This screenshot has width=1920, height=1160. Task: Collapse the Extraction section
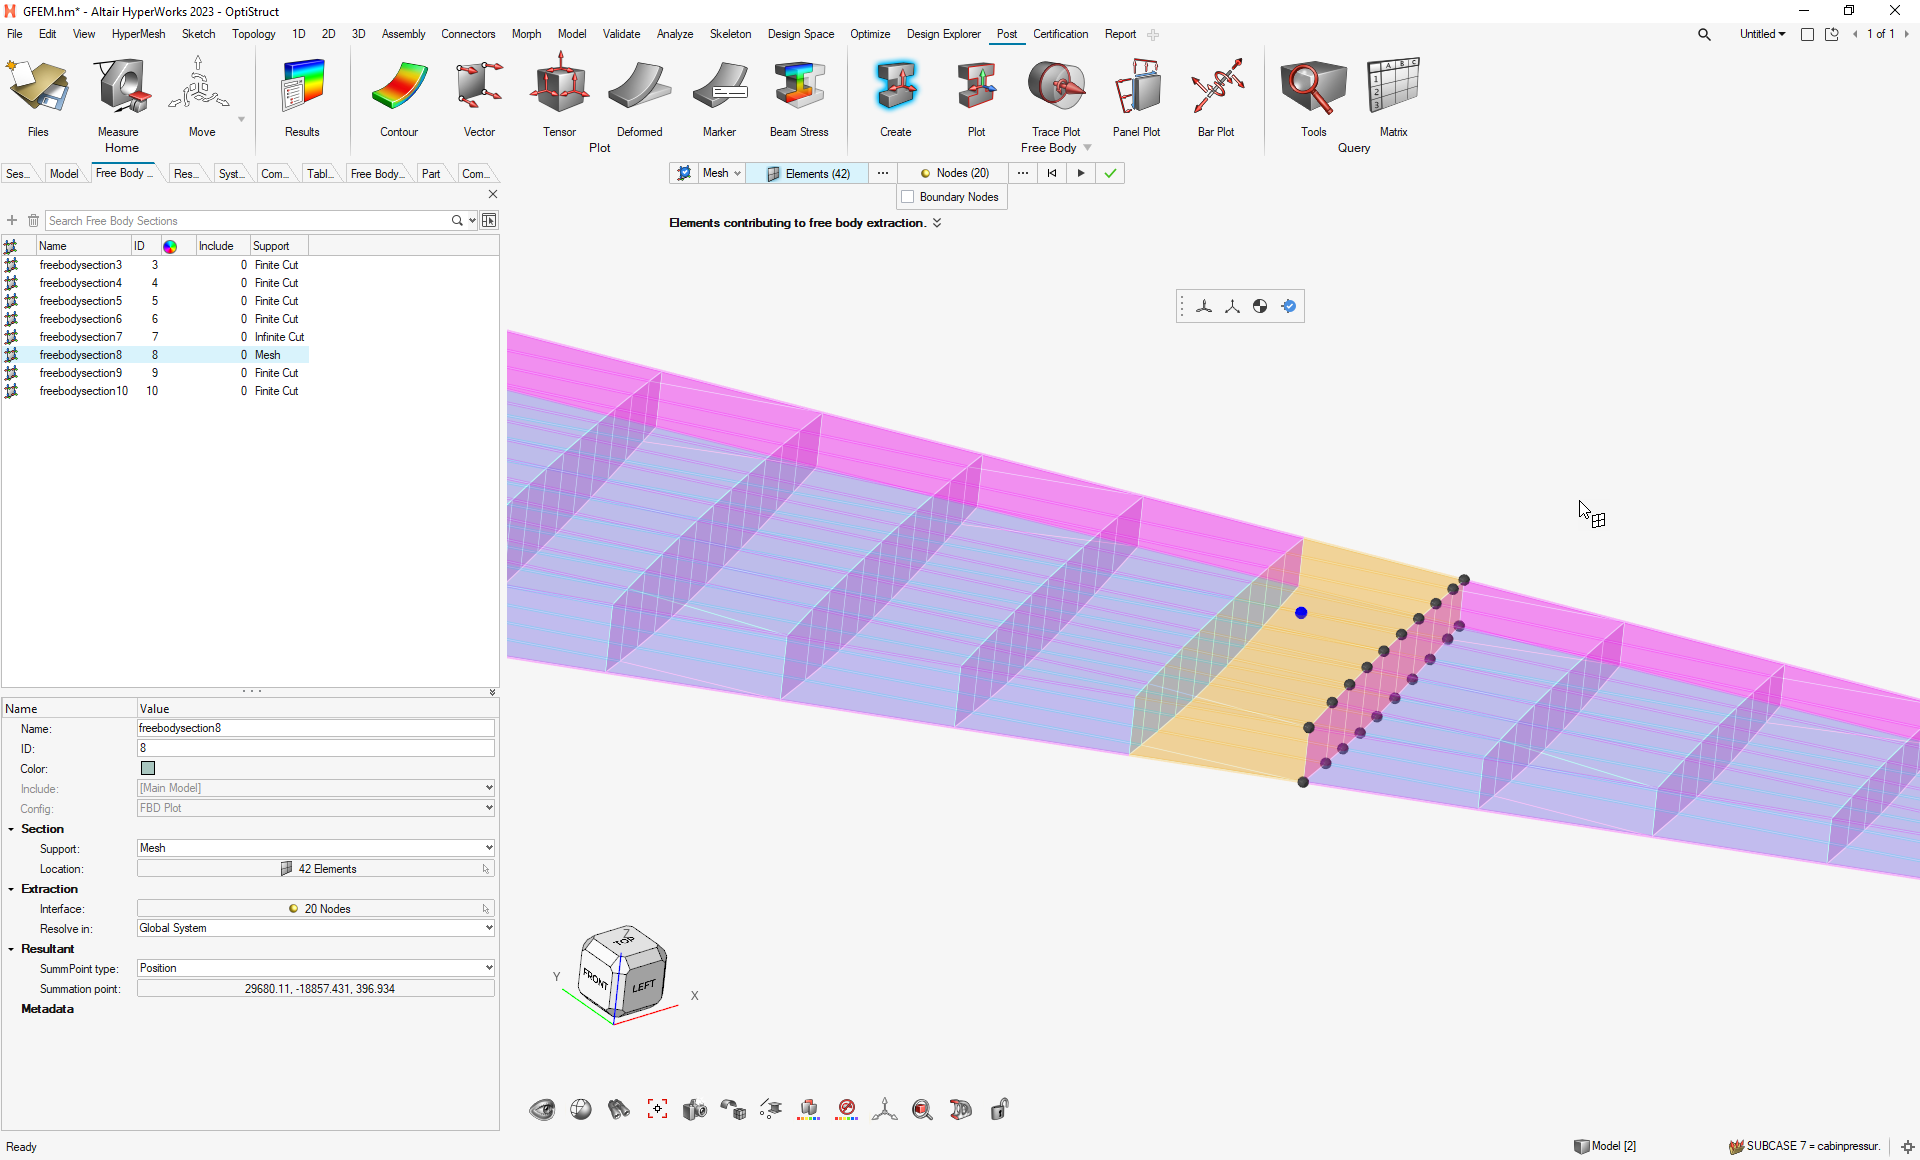12,889
